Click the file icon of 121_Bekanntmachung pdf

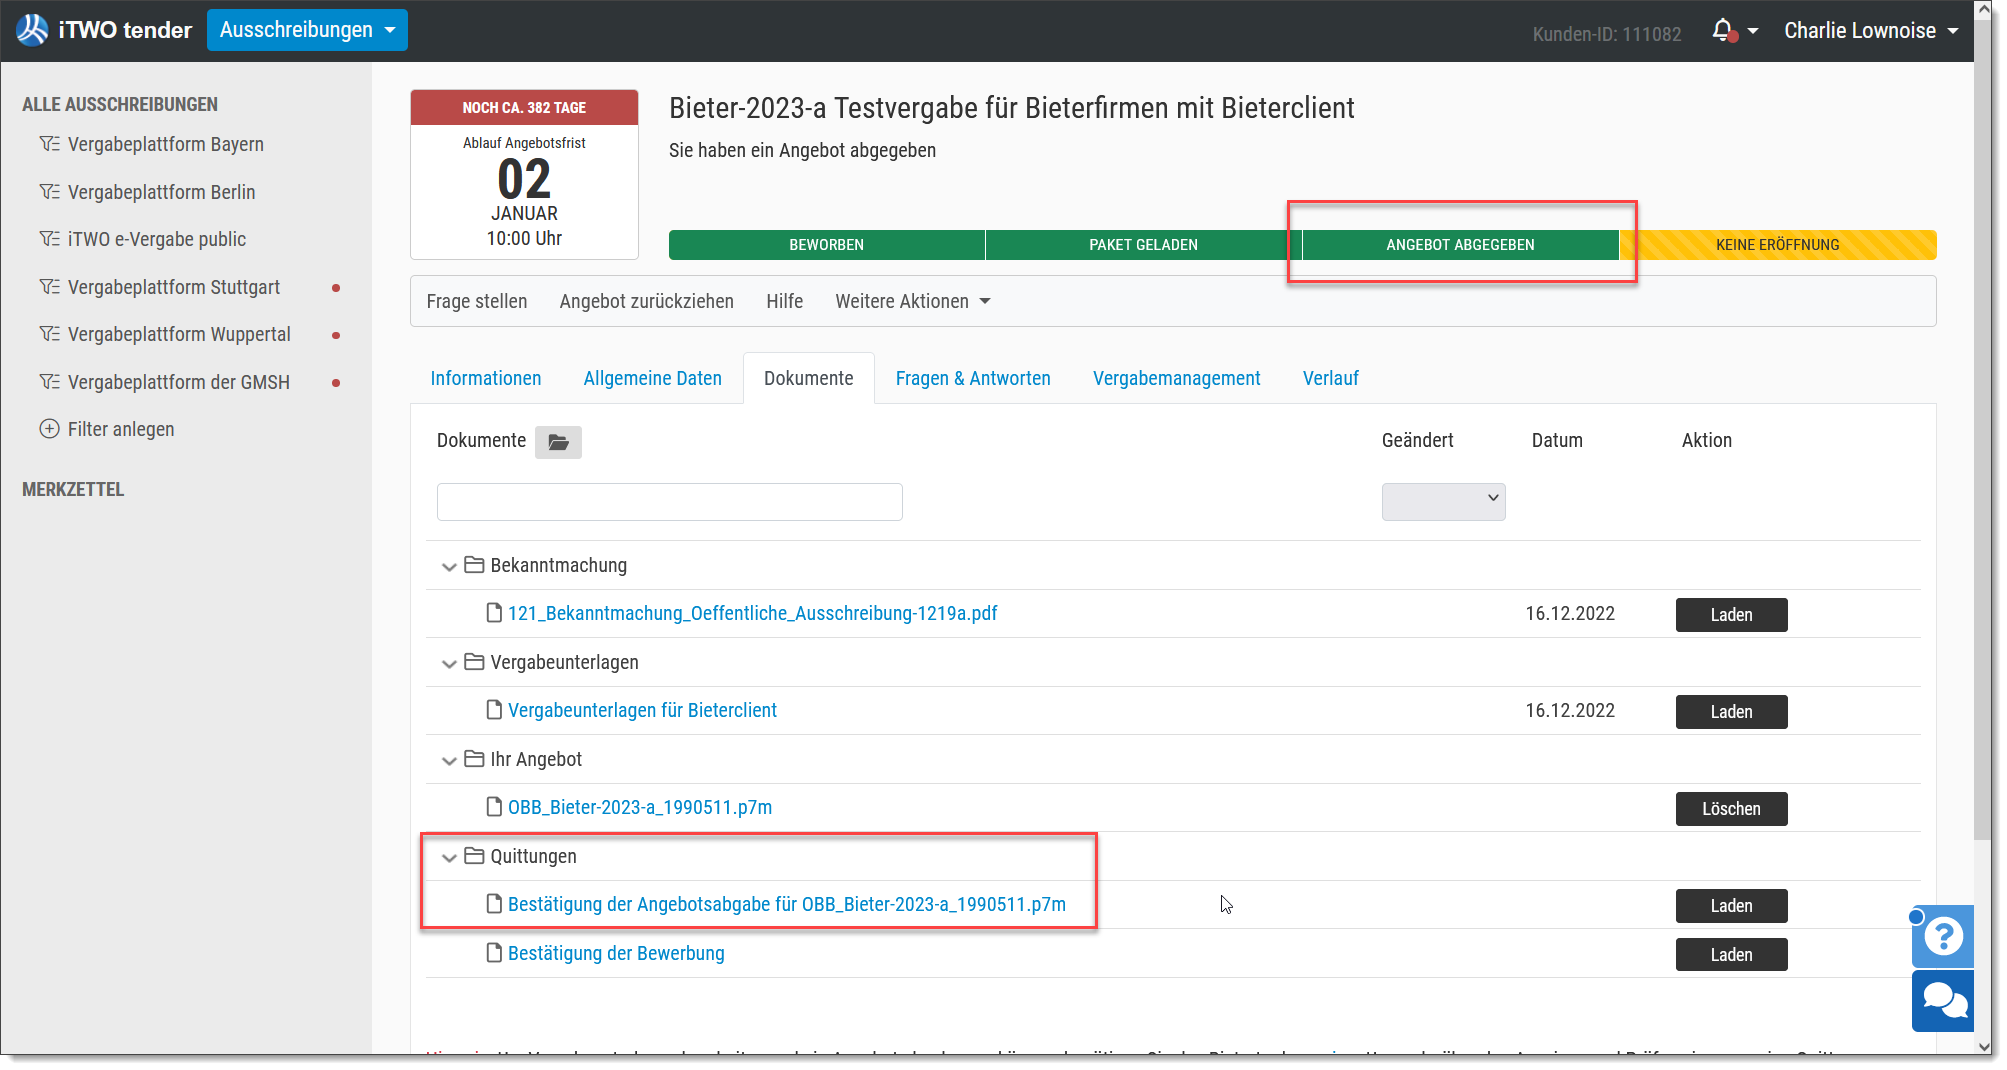click(494, 613)
